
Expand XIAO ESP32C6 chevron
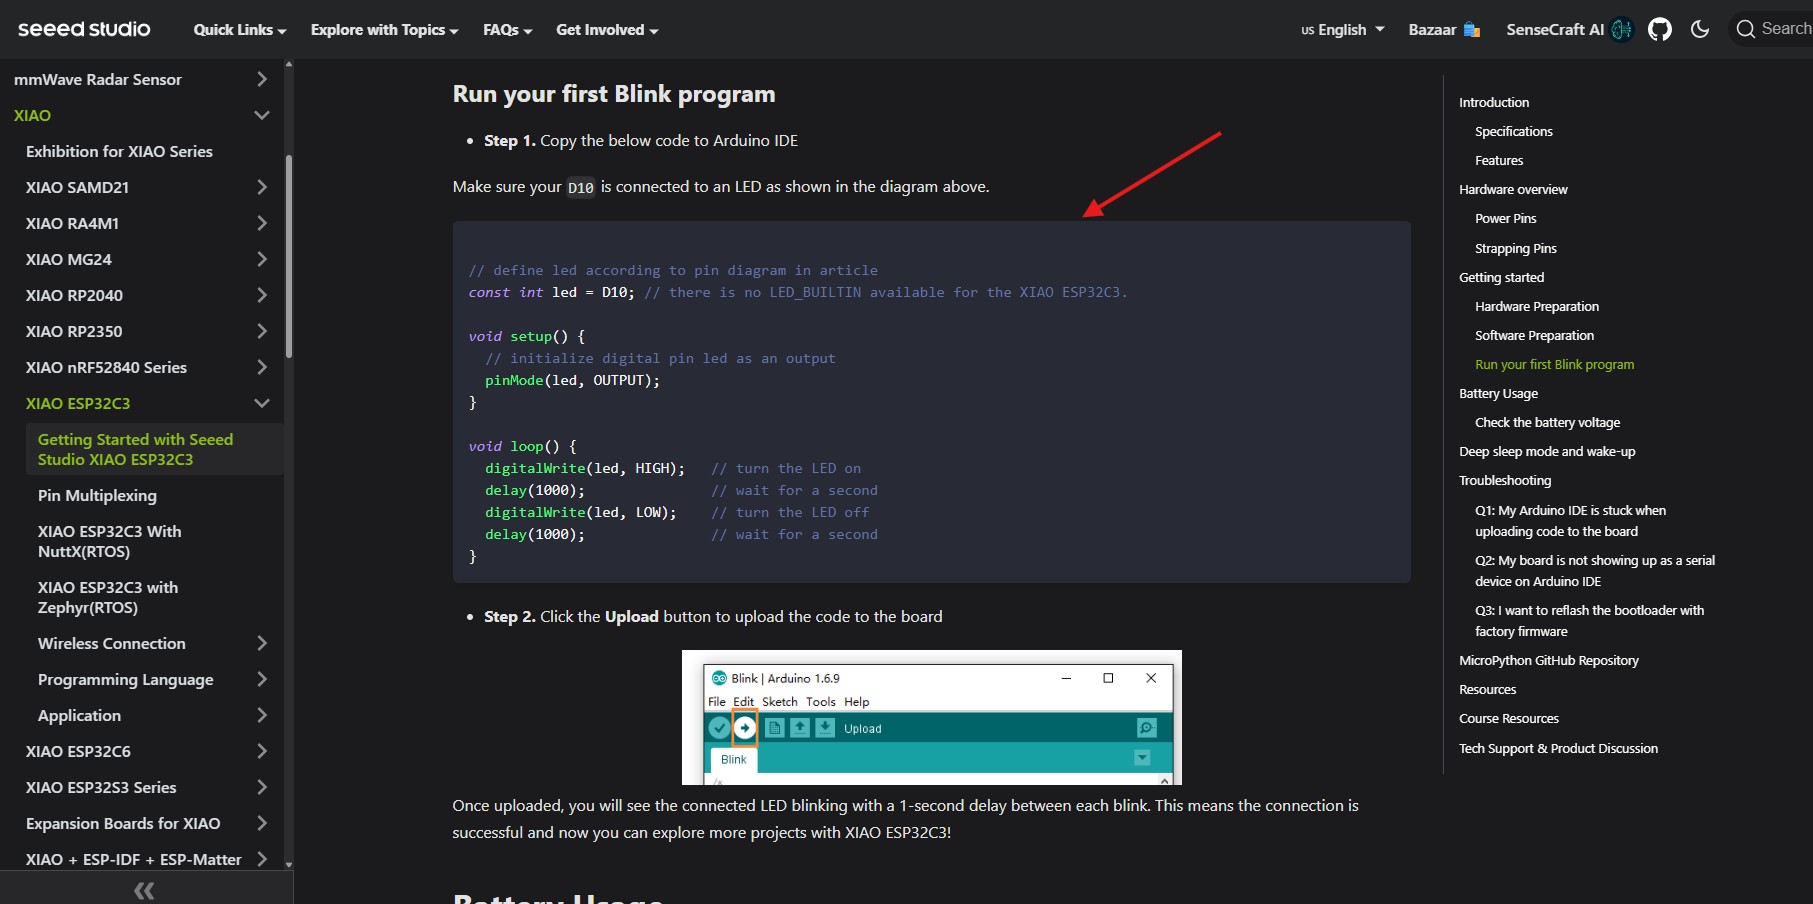coord(262,751)
